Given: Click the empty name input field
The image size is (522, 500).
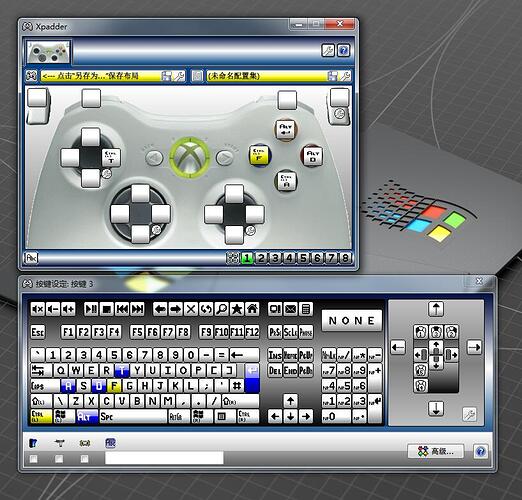Looking at the screenshot, I should [164, 458].
